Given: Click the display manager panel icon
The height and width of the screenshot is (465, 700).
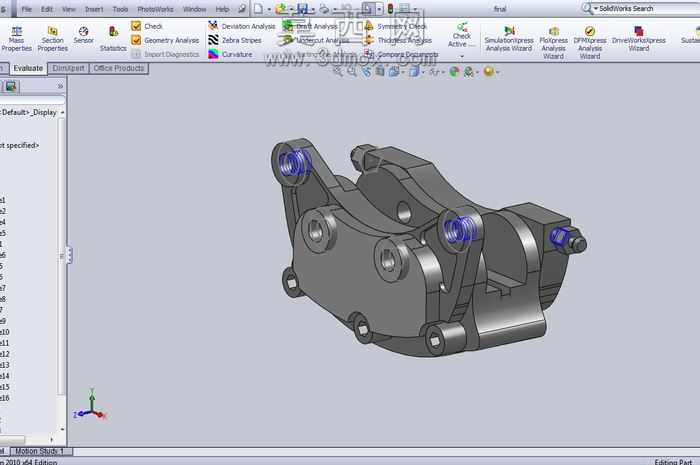Looking at the screenshot, I should click(11, 86).
